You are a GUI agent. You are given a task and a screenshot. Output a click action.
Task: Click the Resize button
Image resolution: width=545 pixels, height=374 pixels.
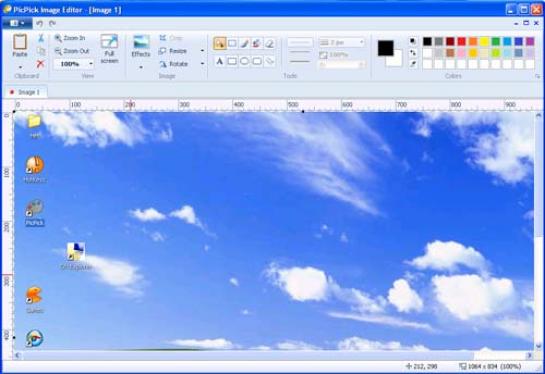[173, 51]
